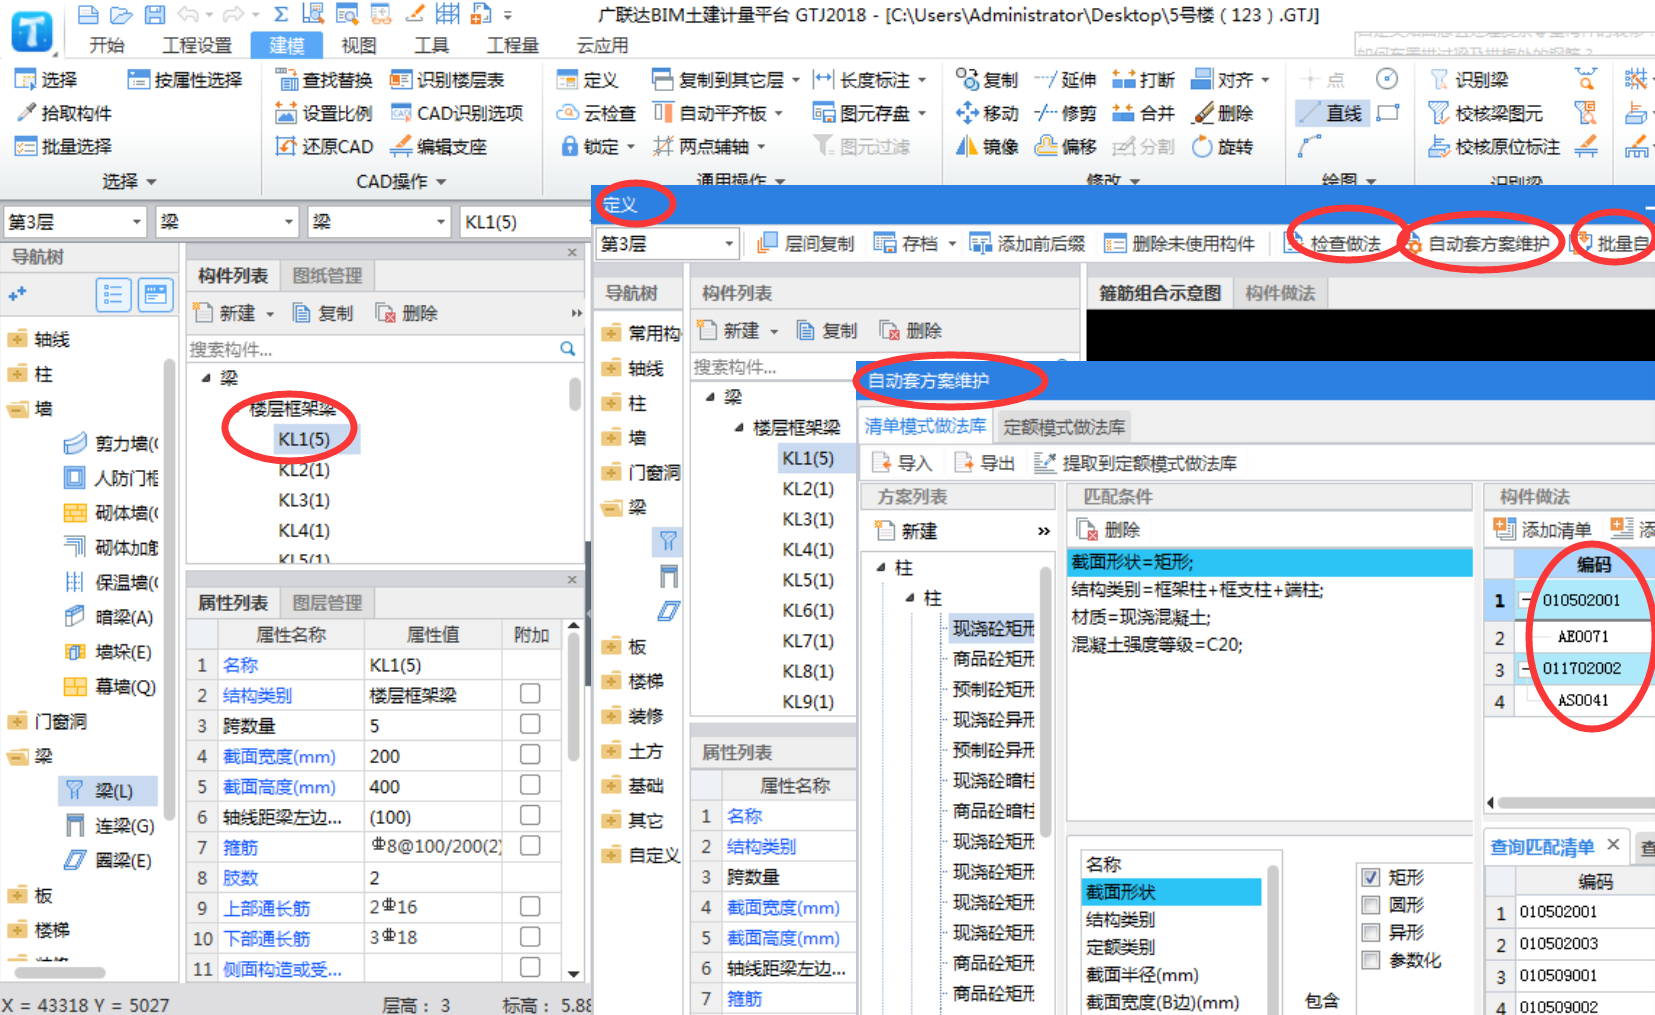Open the 第3层 floor dropdown in main window
The height and width of the screenshot is (1015, 1655).
[x=136, y=222]
